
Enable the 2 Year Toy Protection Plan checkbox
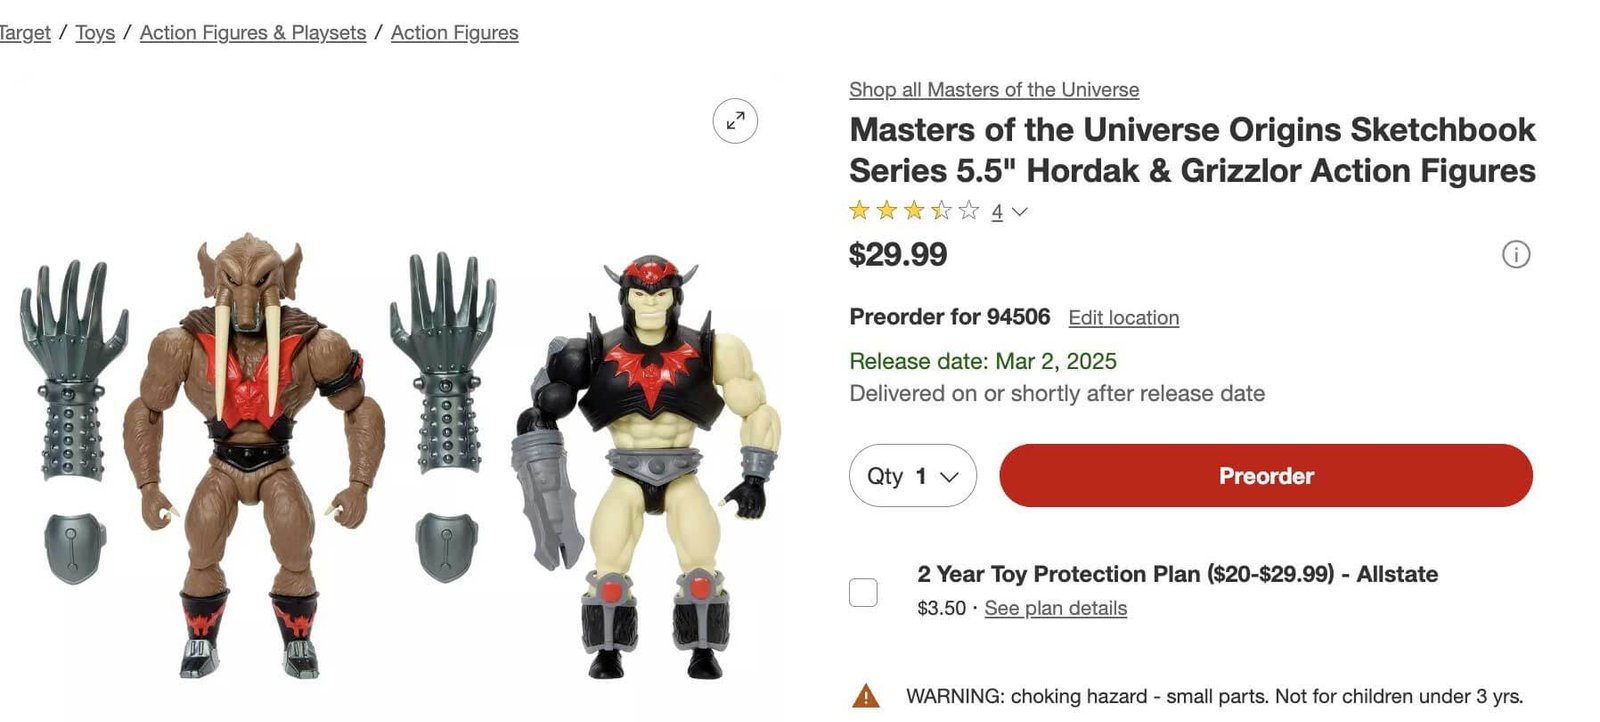(864, 592)
